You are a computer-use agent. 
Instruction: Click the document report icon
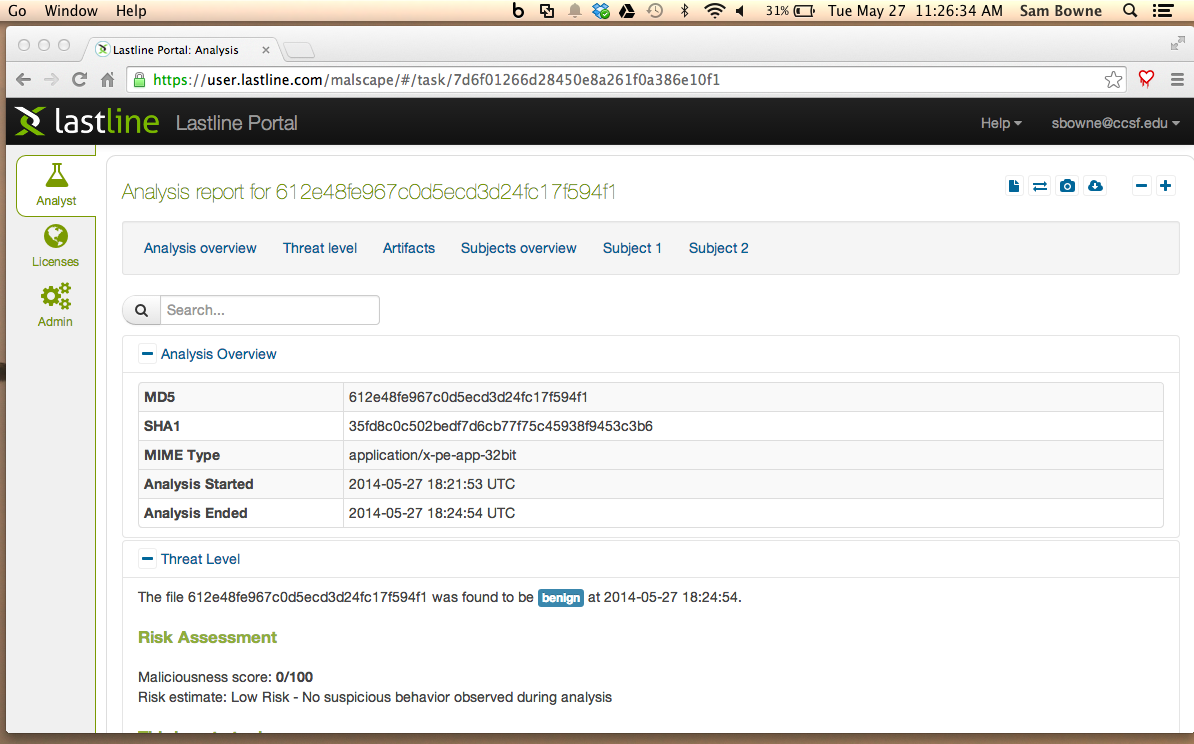point(1014,186)
